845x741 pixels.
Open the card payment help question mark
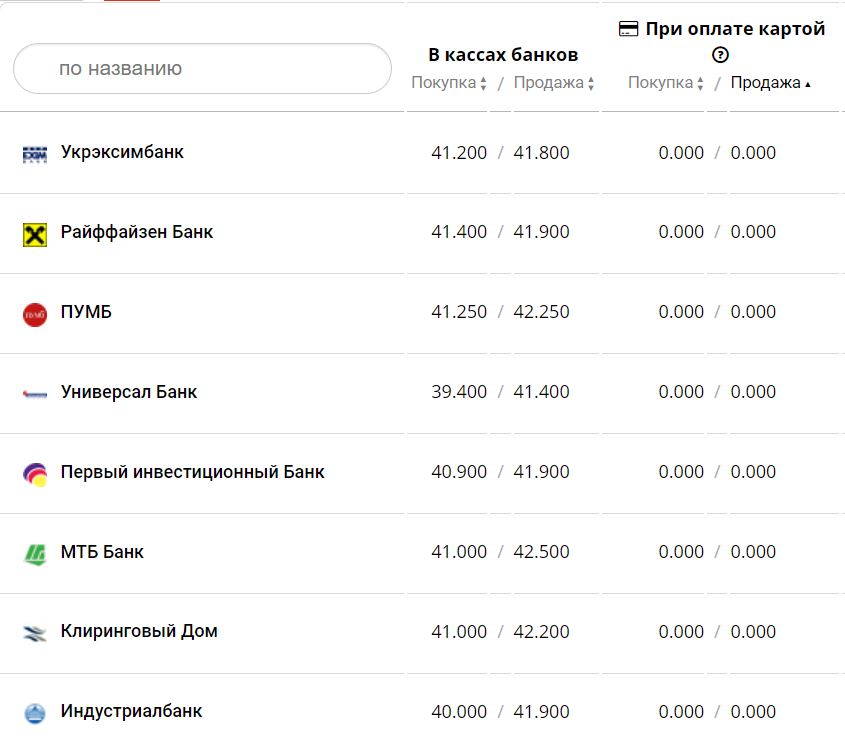[720, 56]
